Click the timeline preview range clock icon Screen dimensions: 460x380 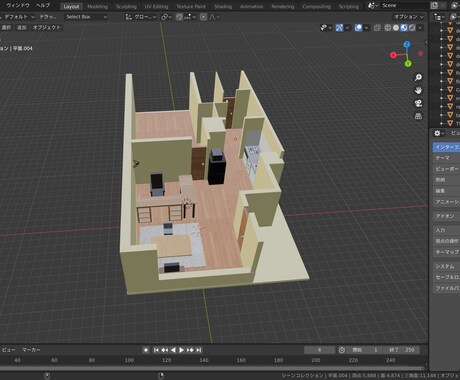342,350
